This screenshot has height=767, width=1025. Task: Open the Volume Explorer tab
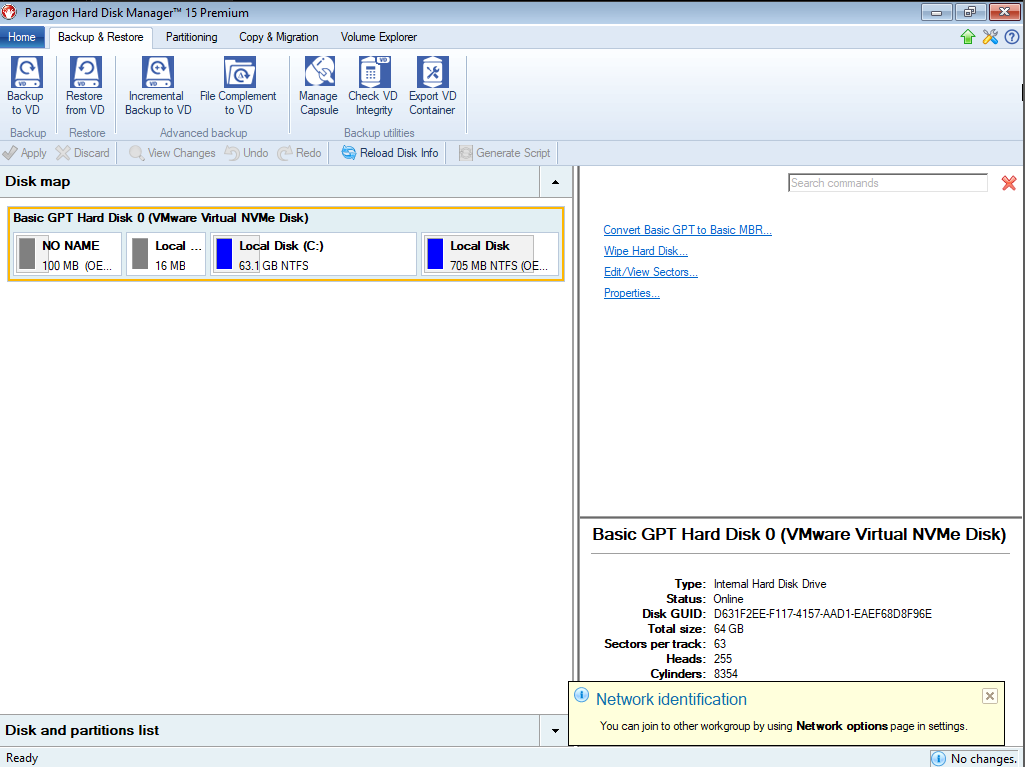click(378, 37)
